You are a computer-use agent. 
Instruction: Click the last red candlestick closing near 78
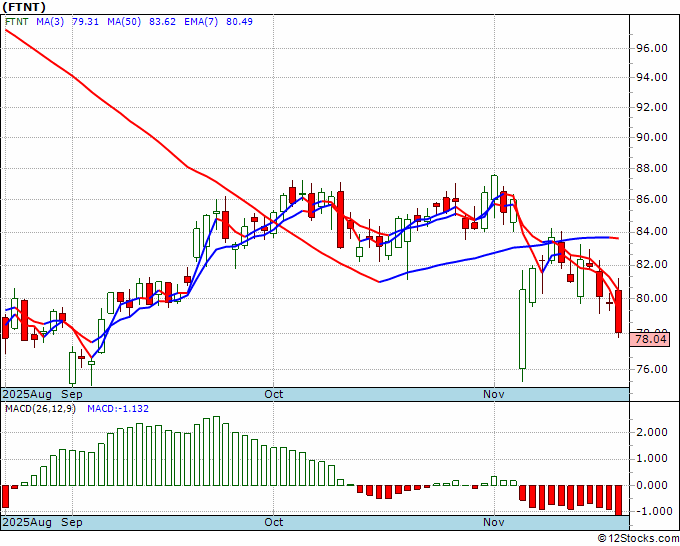[618, 312]
